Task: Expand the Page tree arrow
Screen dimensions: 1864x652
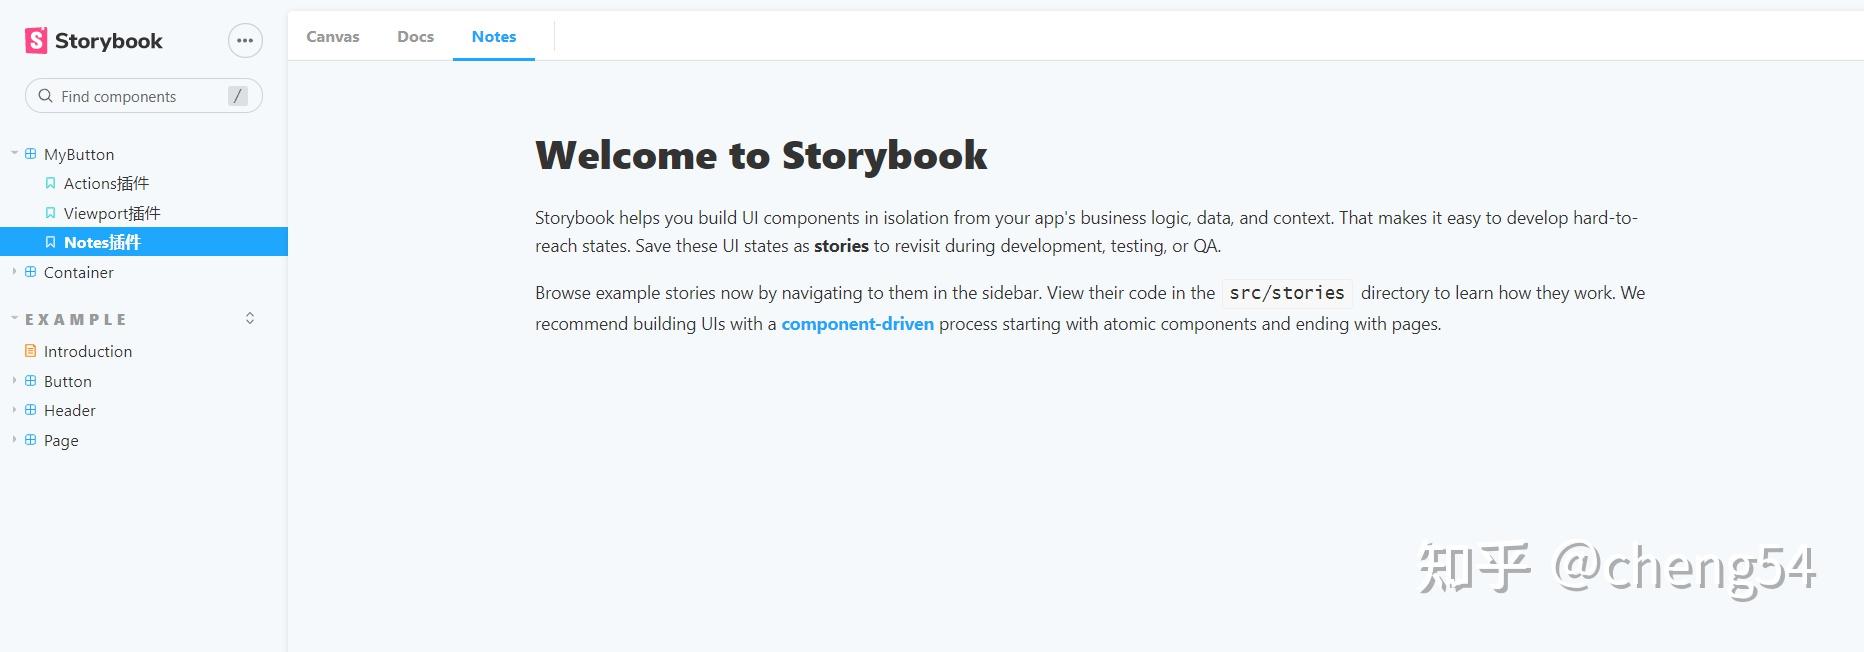Action: [x=14, y=439]
